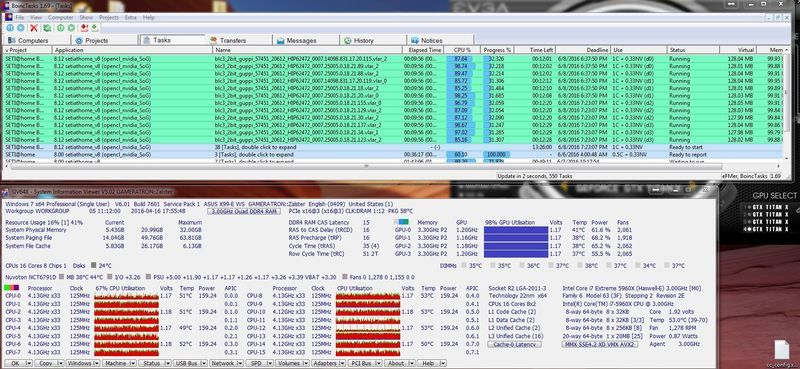
Task: Sort tasks by the Status column header
Action: point(693,50)
